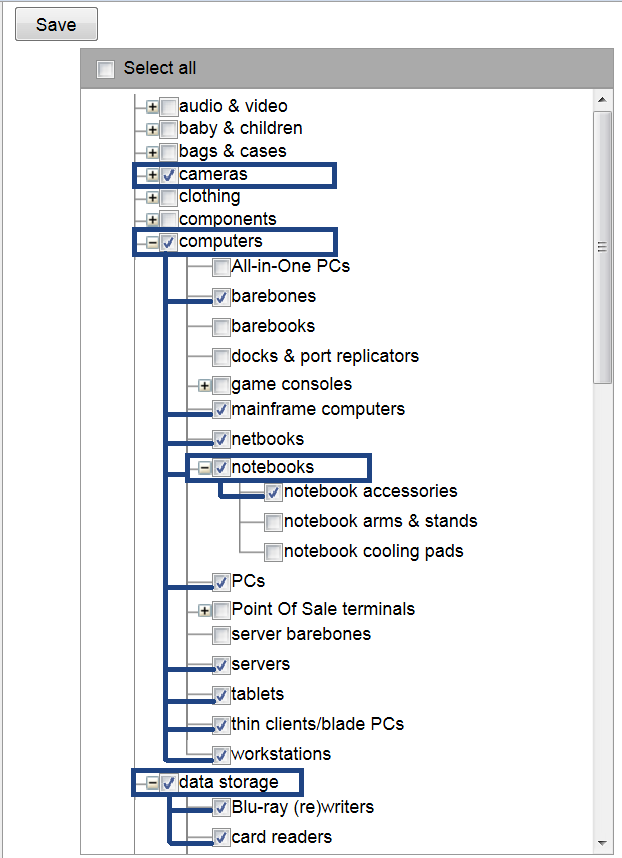Uncheck the data storage checkbox
The height and width of the screenshot is (858, 622).
pos(168,783)
